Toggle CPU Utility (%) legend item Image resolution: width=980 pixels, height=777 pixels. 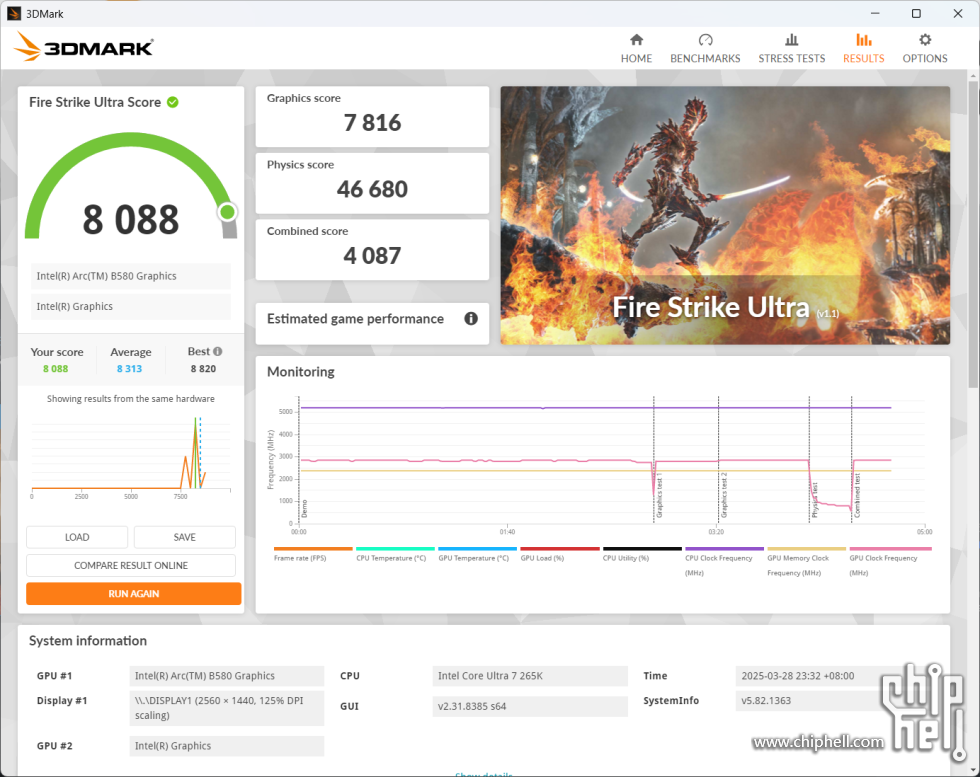pos(641,554)
